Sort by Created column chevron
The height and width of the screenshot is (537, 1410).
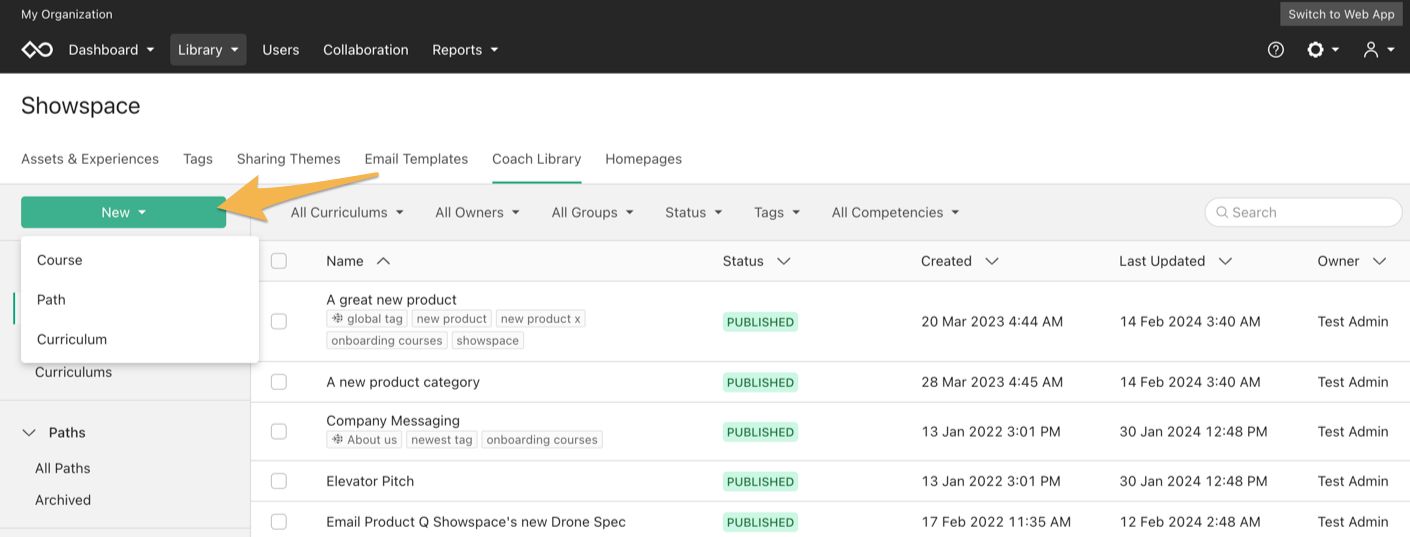point(992,261)
